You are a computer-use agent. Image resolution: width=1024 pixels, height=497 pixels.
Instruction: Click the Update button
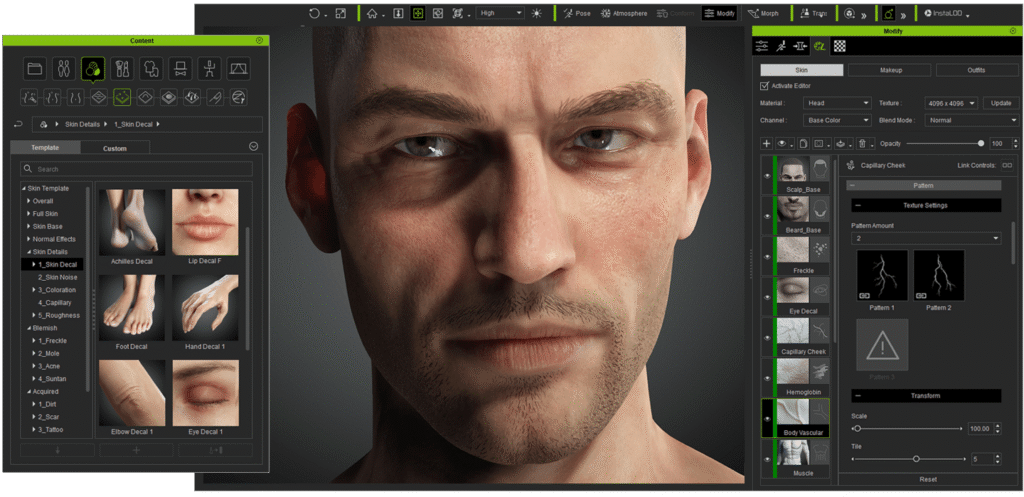[1000, 103]
